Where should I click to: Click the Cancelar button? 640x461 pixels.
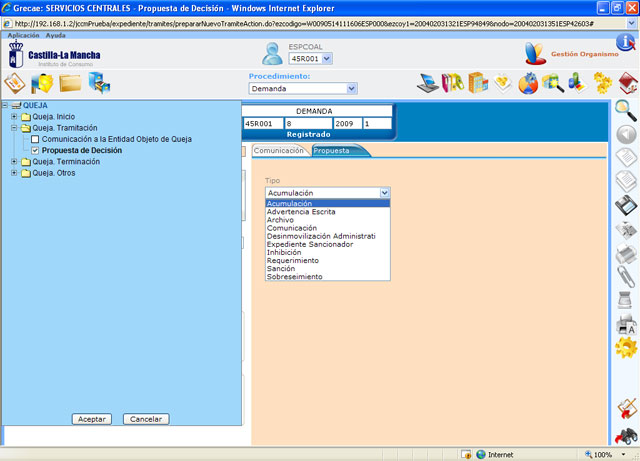pos(147,419)
